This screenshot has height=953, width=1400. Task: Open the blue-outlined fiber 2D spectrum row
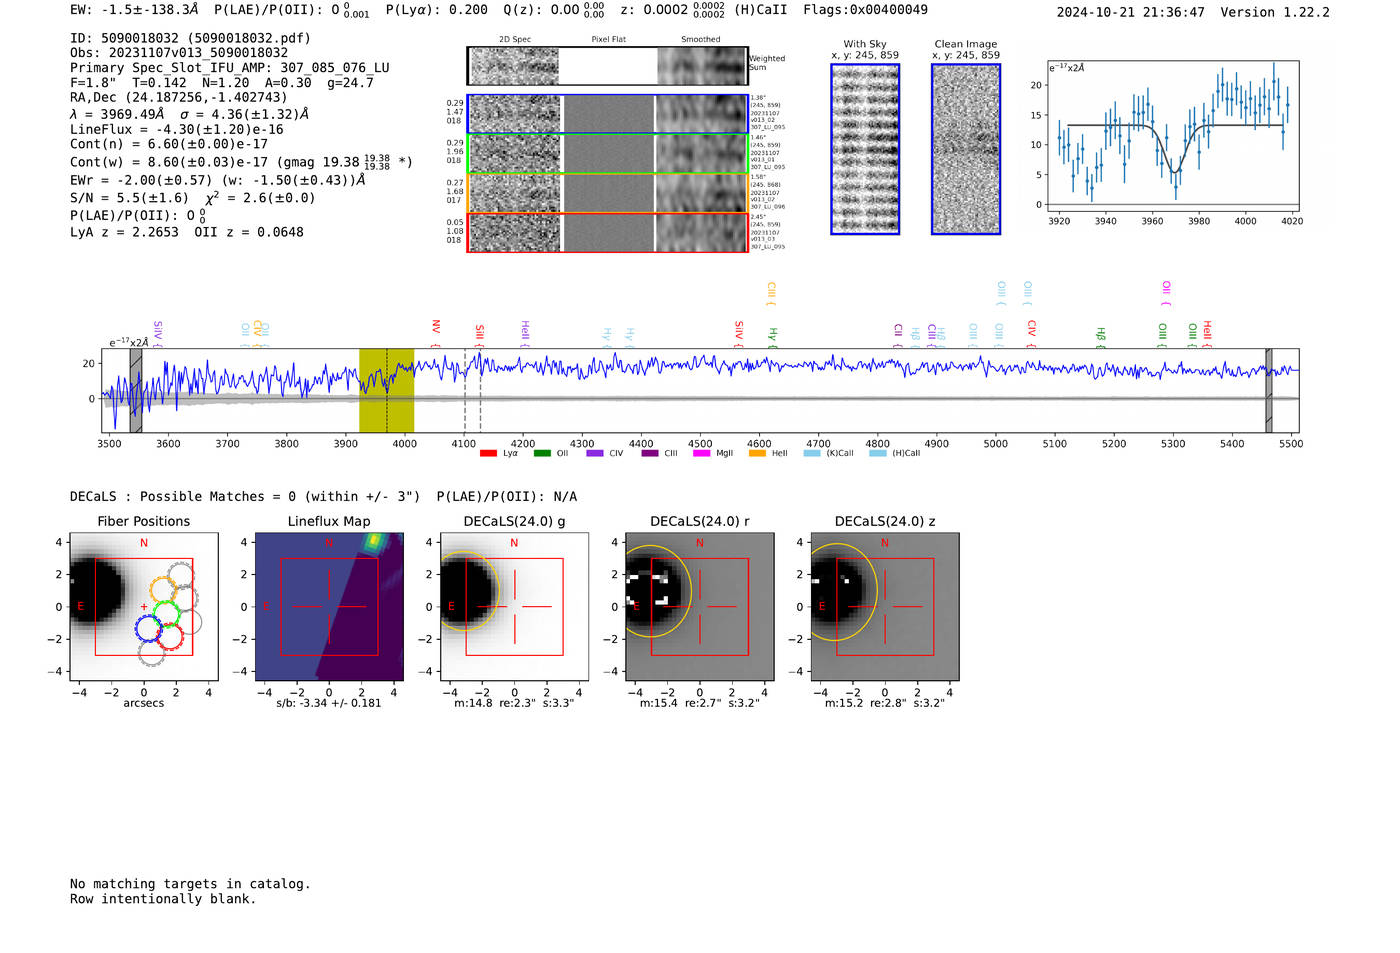607,114
